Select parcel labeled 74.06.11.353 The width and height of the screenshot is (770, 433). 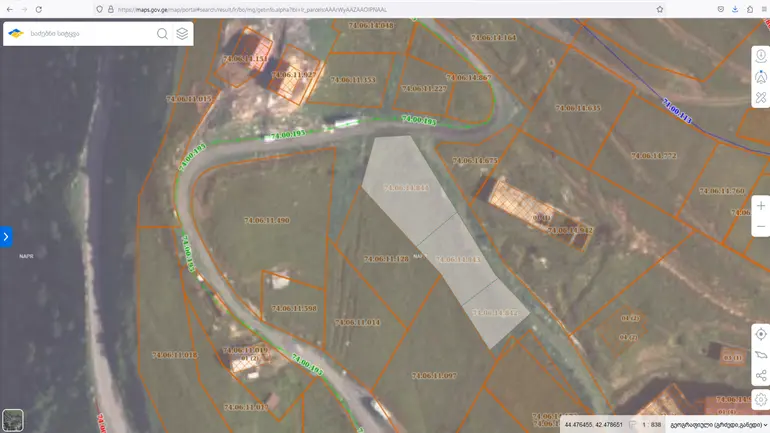(353, 80)
